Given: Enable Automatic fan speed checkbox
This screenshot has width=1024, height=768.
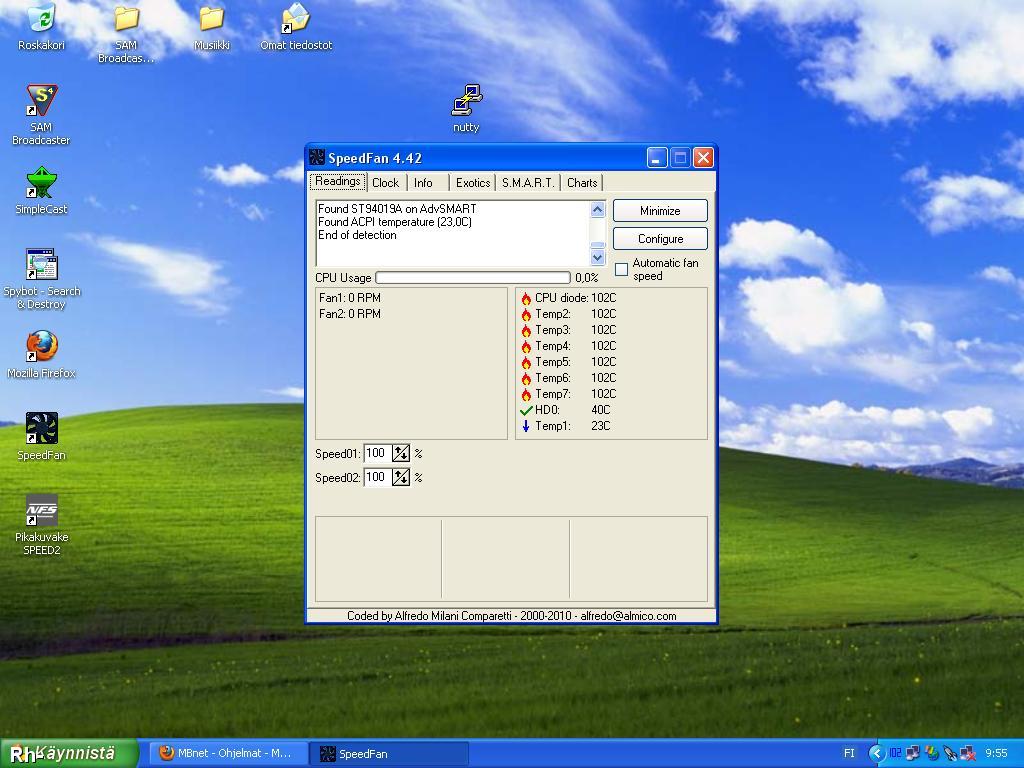Looking at the screenshot, I should (621, 269).
